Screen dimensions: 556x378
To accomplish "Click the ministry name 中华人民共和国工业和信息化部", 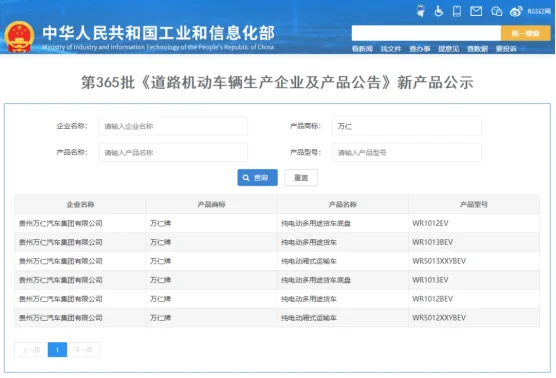I will (x=159, y=33).
